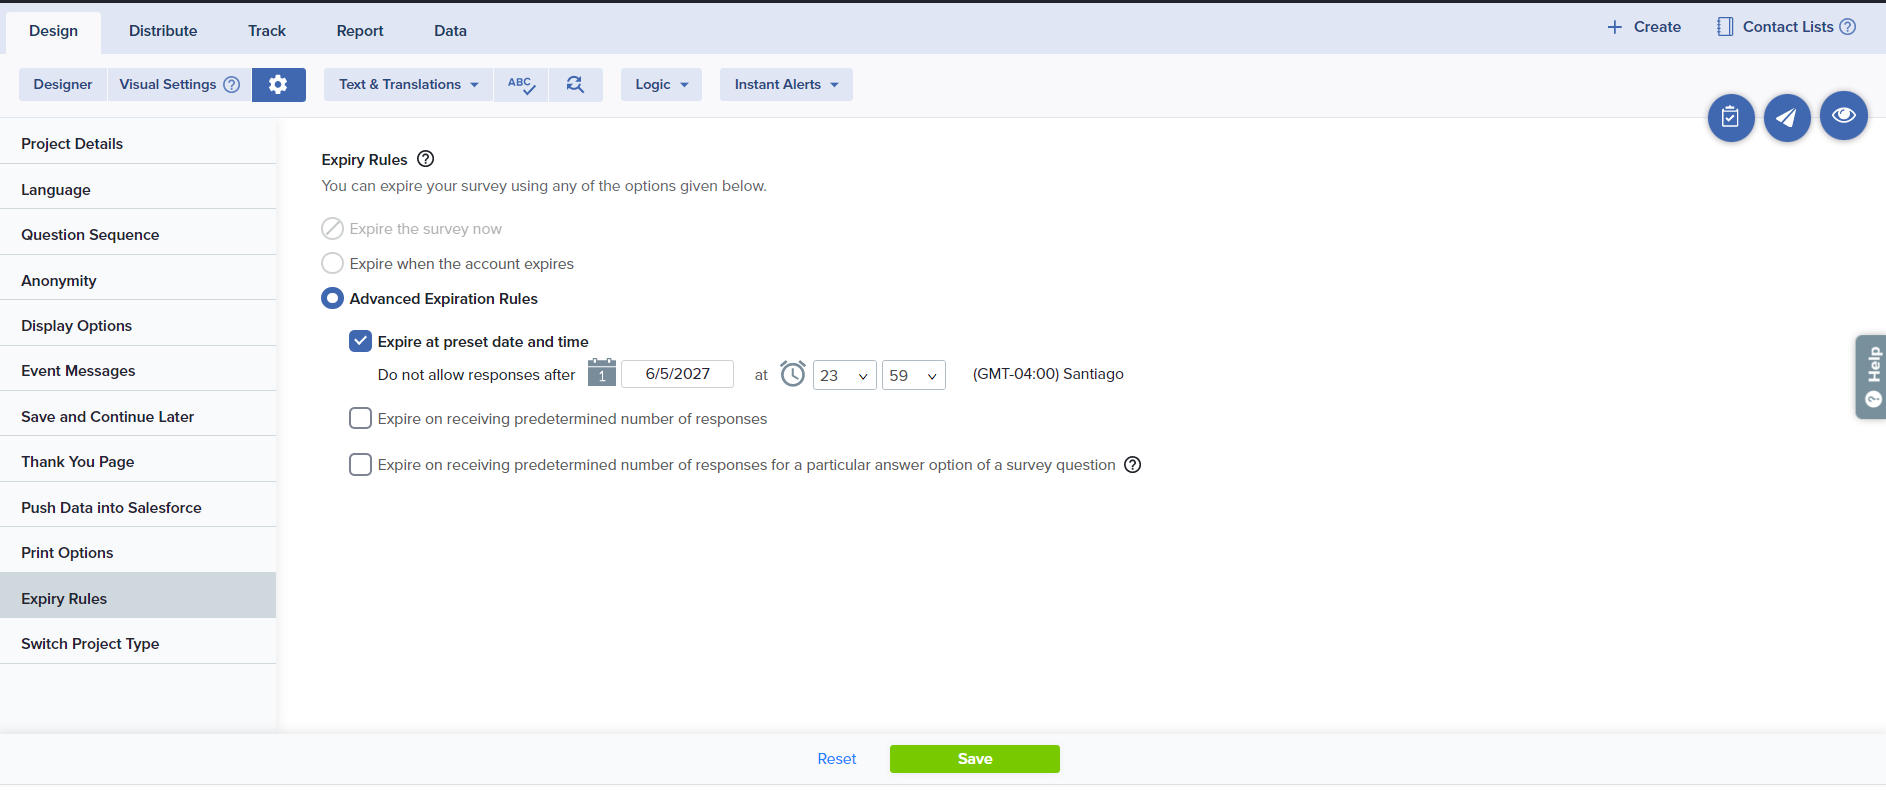This screenshot has height=790, width=1886.
Task: Open the calendar date picker icon
Action: click(x=601, y=373)
